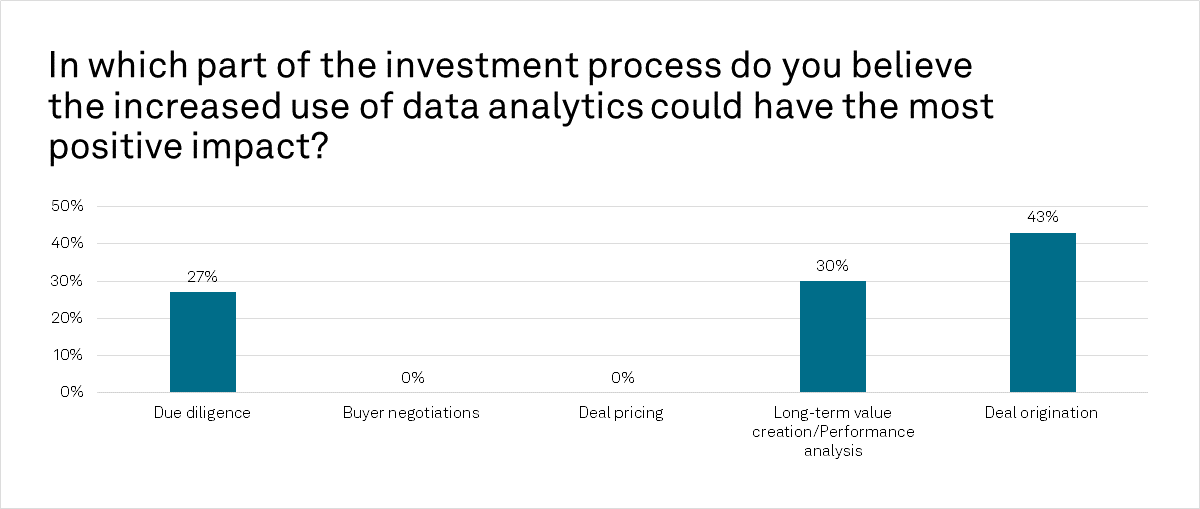Click the 0% label above Deal pricing
The height and width of the screenshot is (509, 1200).
[x=623, y=377]
